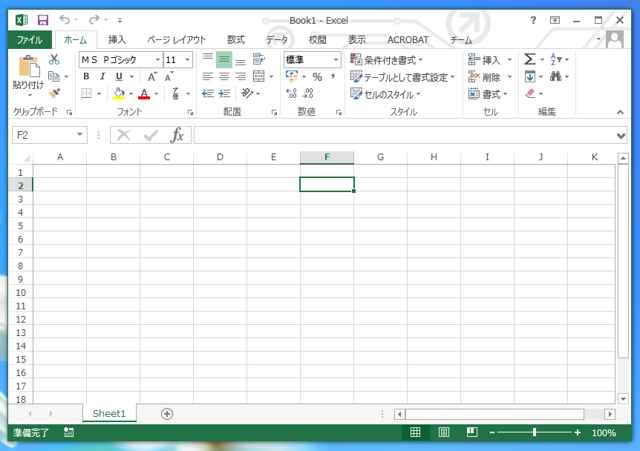
Task: Click the comma style icon
Action: pyautogui.click(x=333, y=77)
